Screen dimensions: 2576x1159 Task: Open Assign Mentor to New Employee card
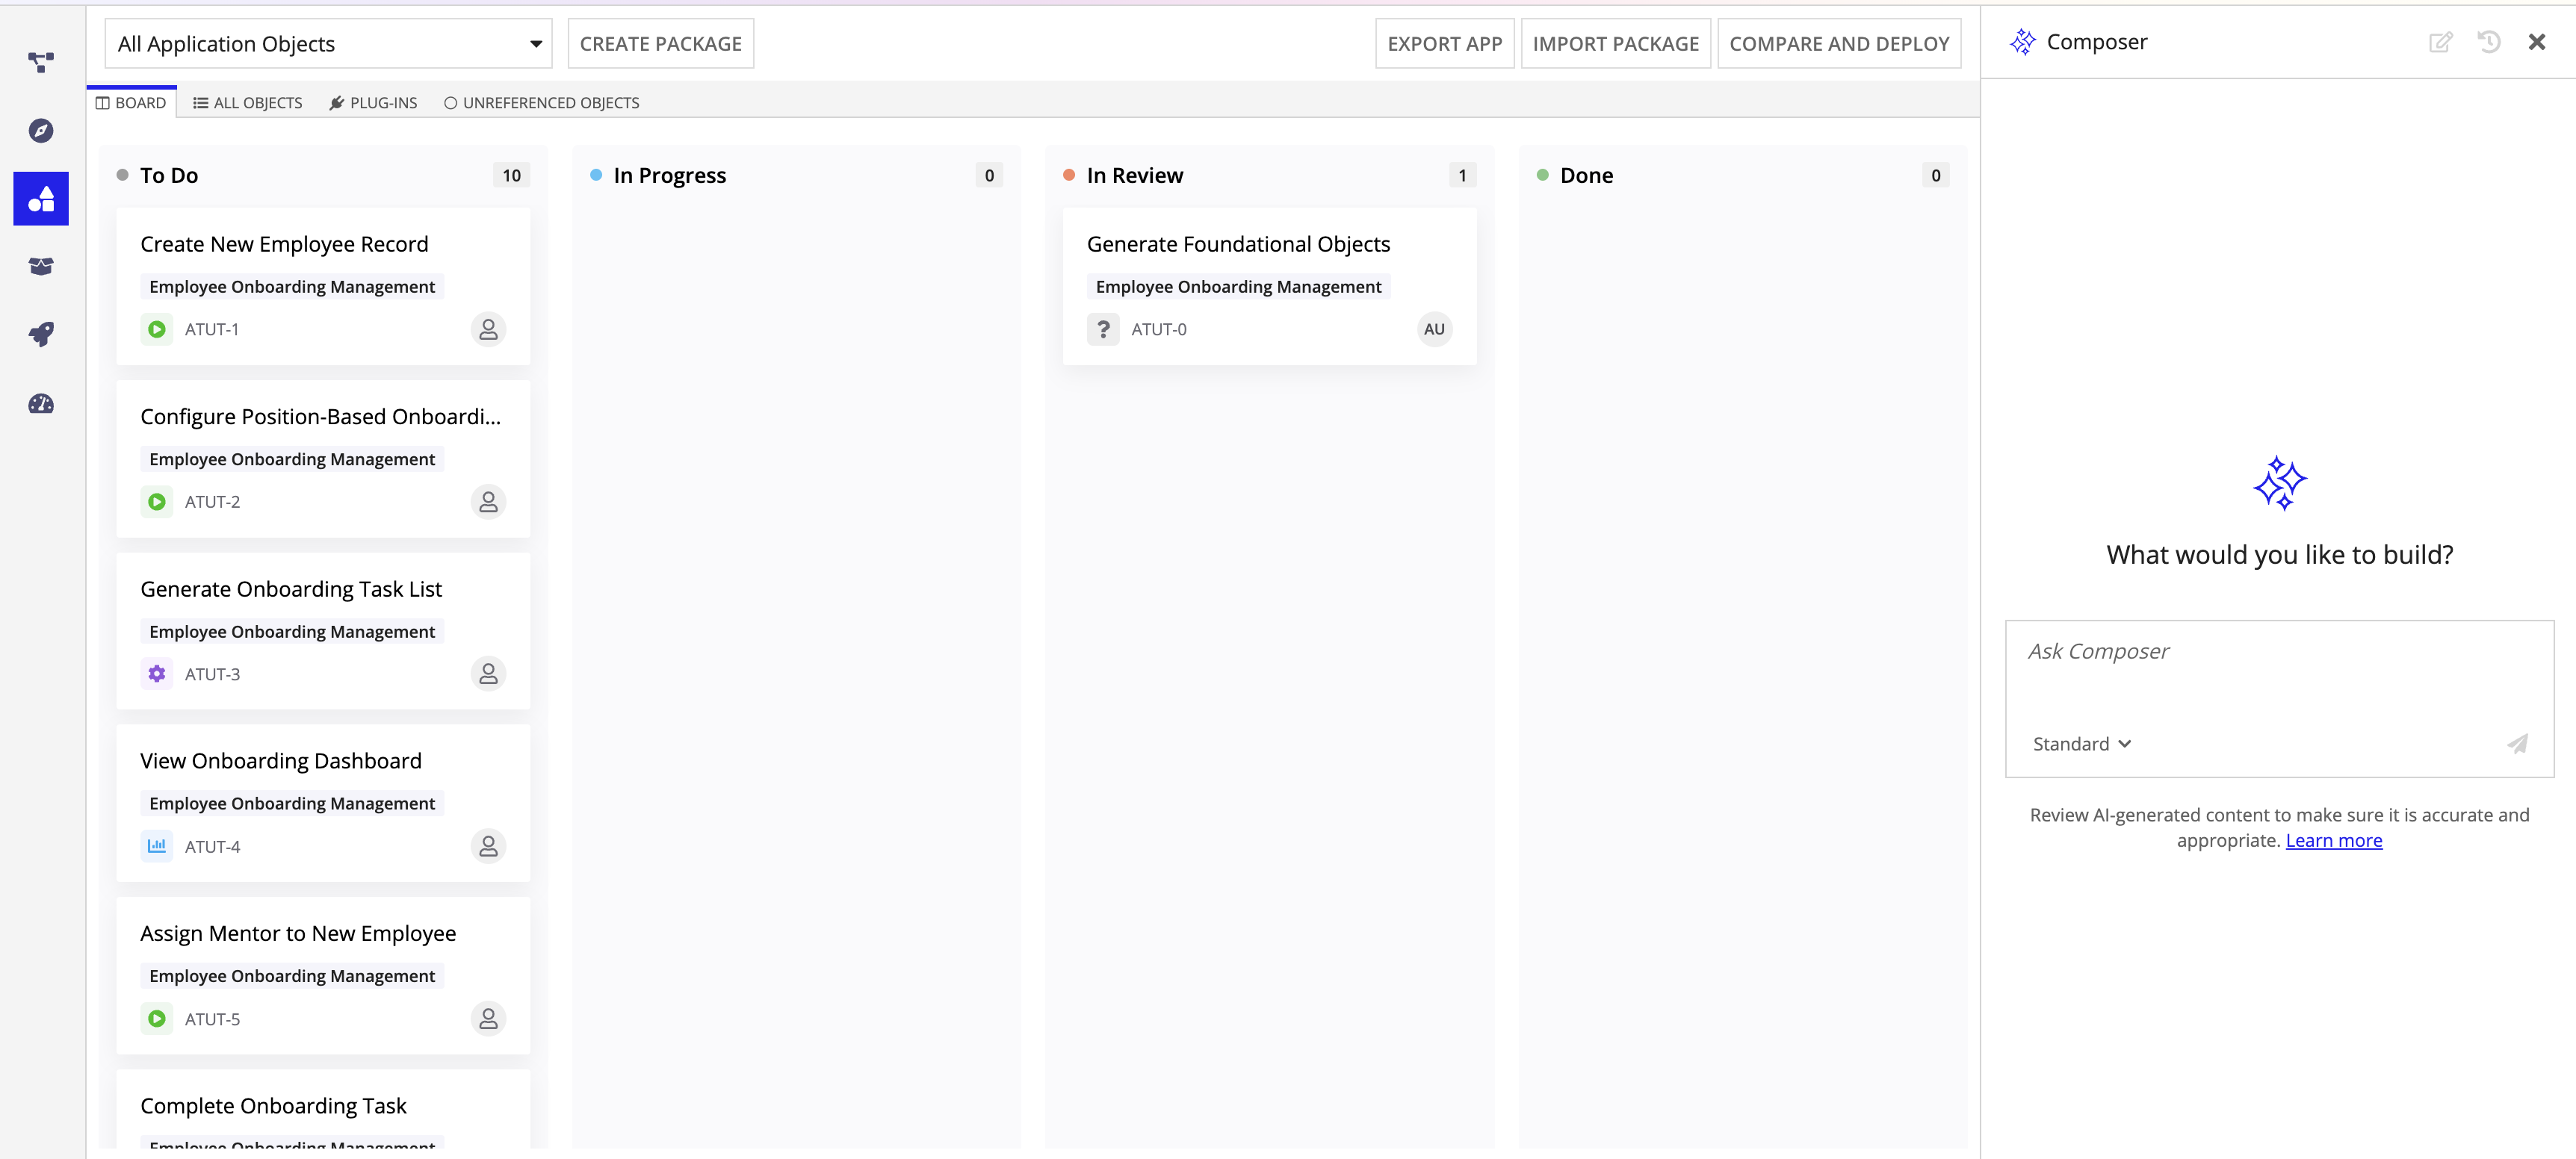(x=323, y=975)
